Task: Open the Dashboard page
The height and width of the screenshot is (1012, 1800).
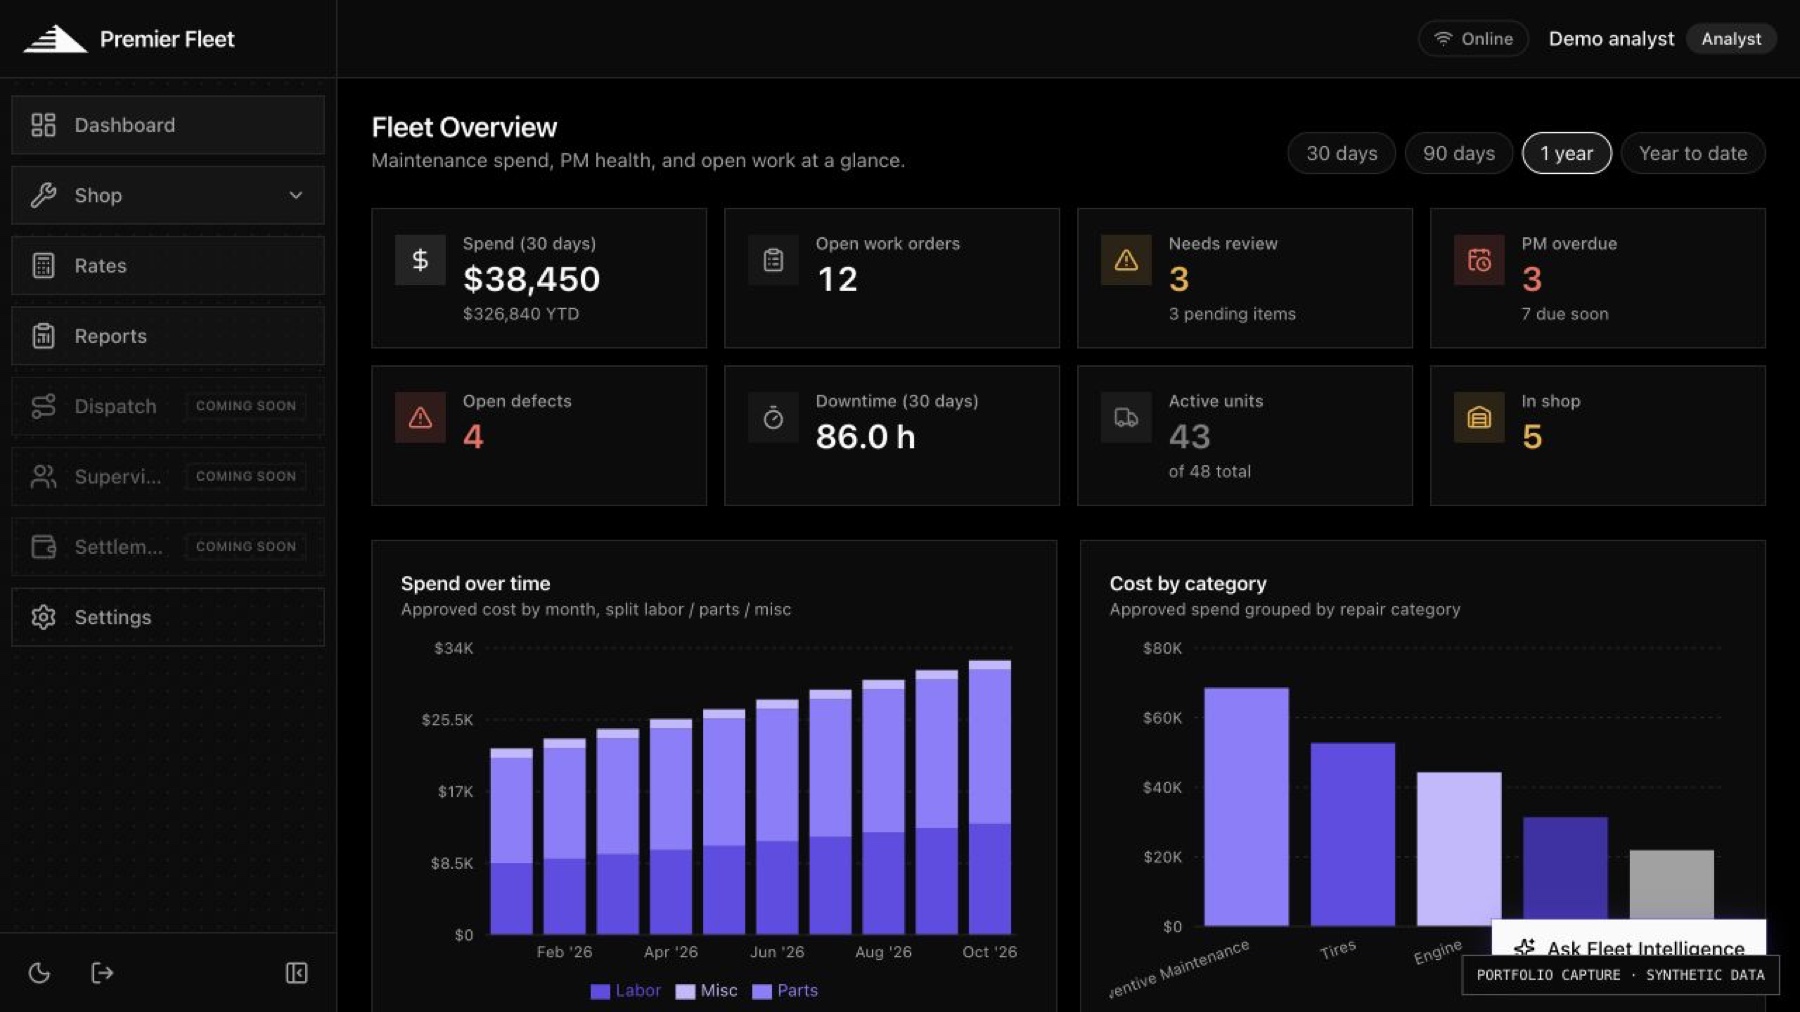Action: pos(168,125)
